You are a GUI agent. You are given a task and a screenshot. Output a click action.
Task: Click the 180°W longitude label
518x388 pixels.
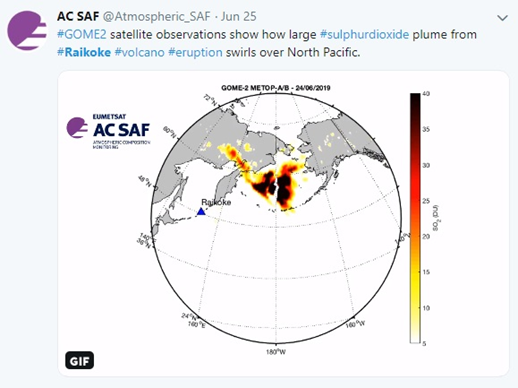(276, 352)
